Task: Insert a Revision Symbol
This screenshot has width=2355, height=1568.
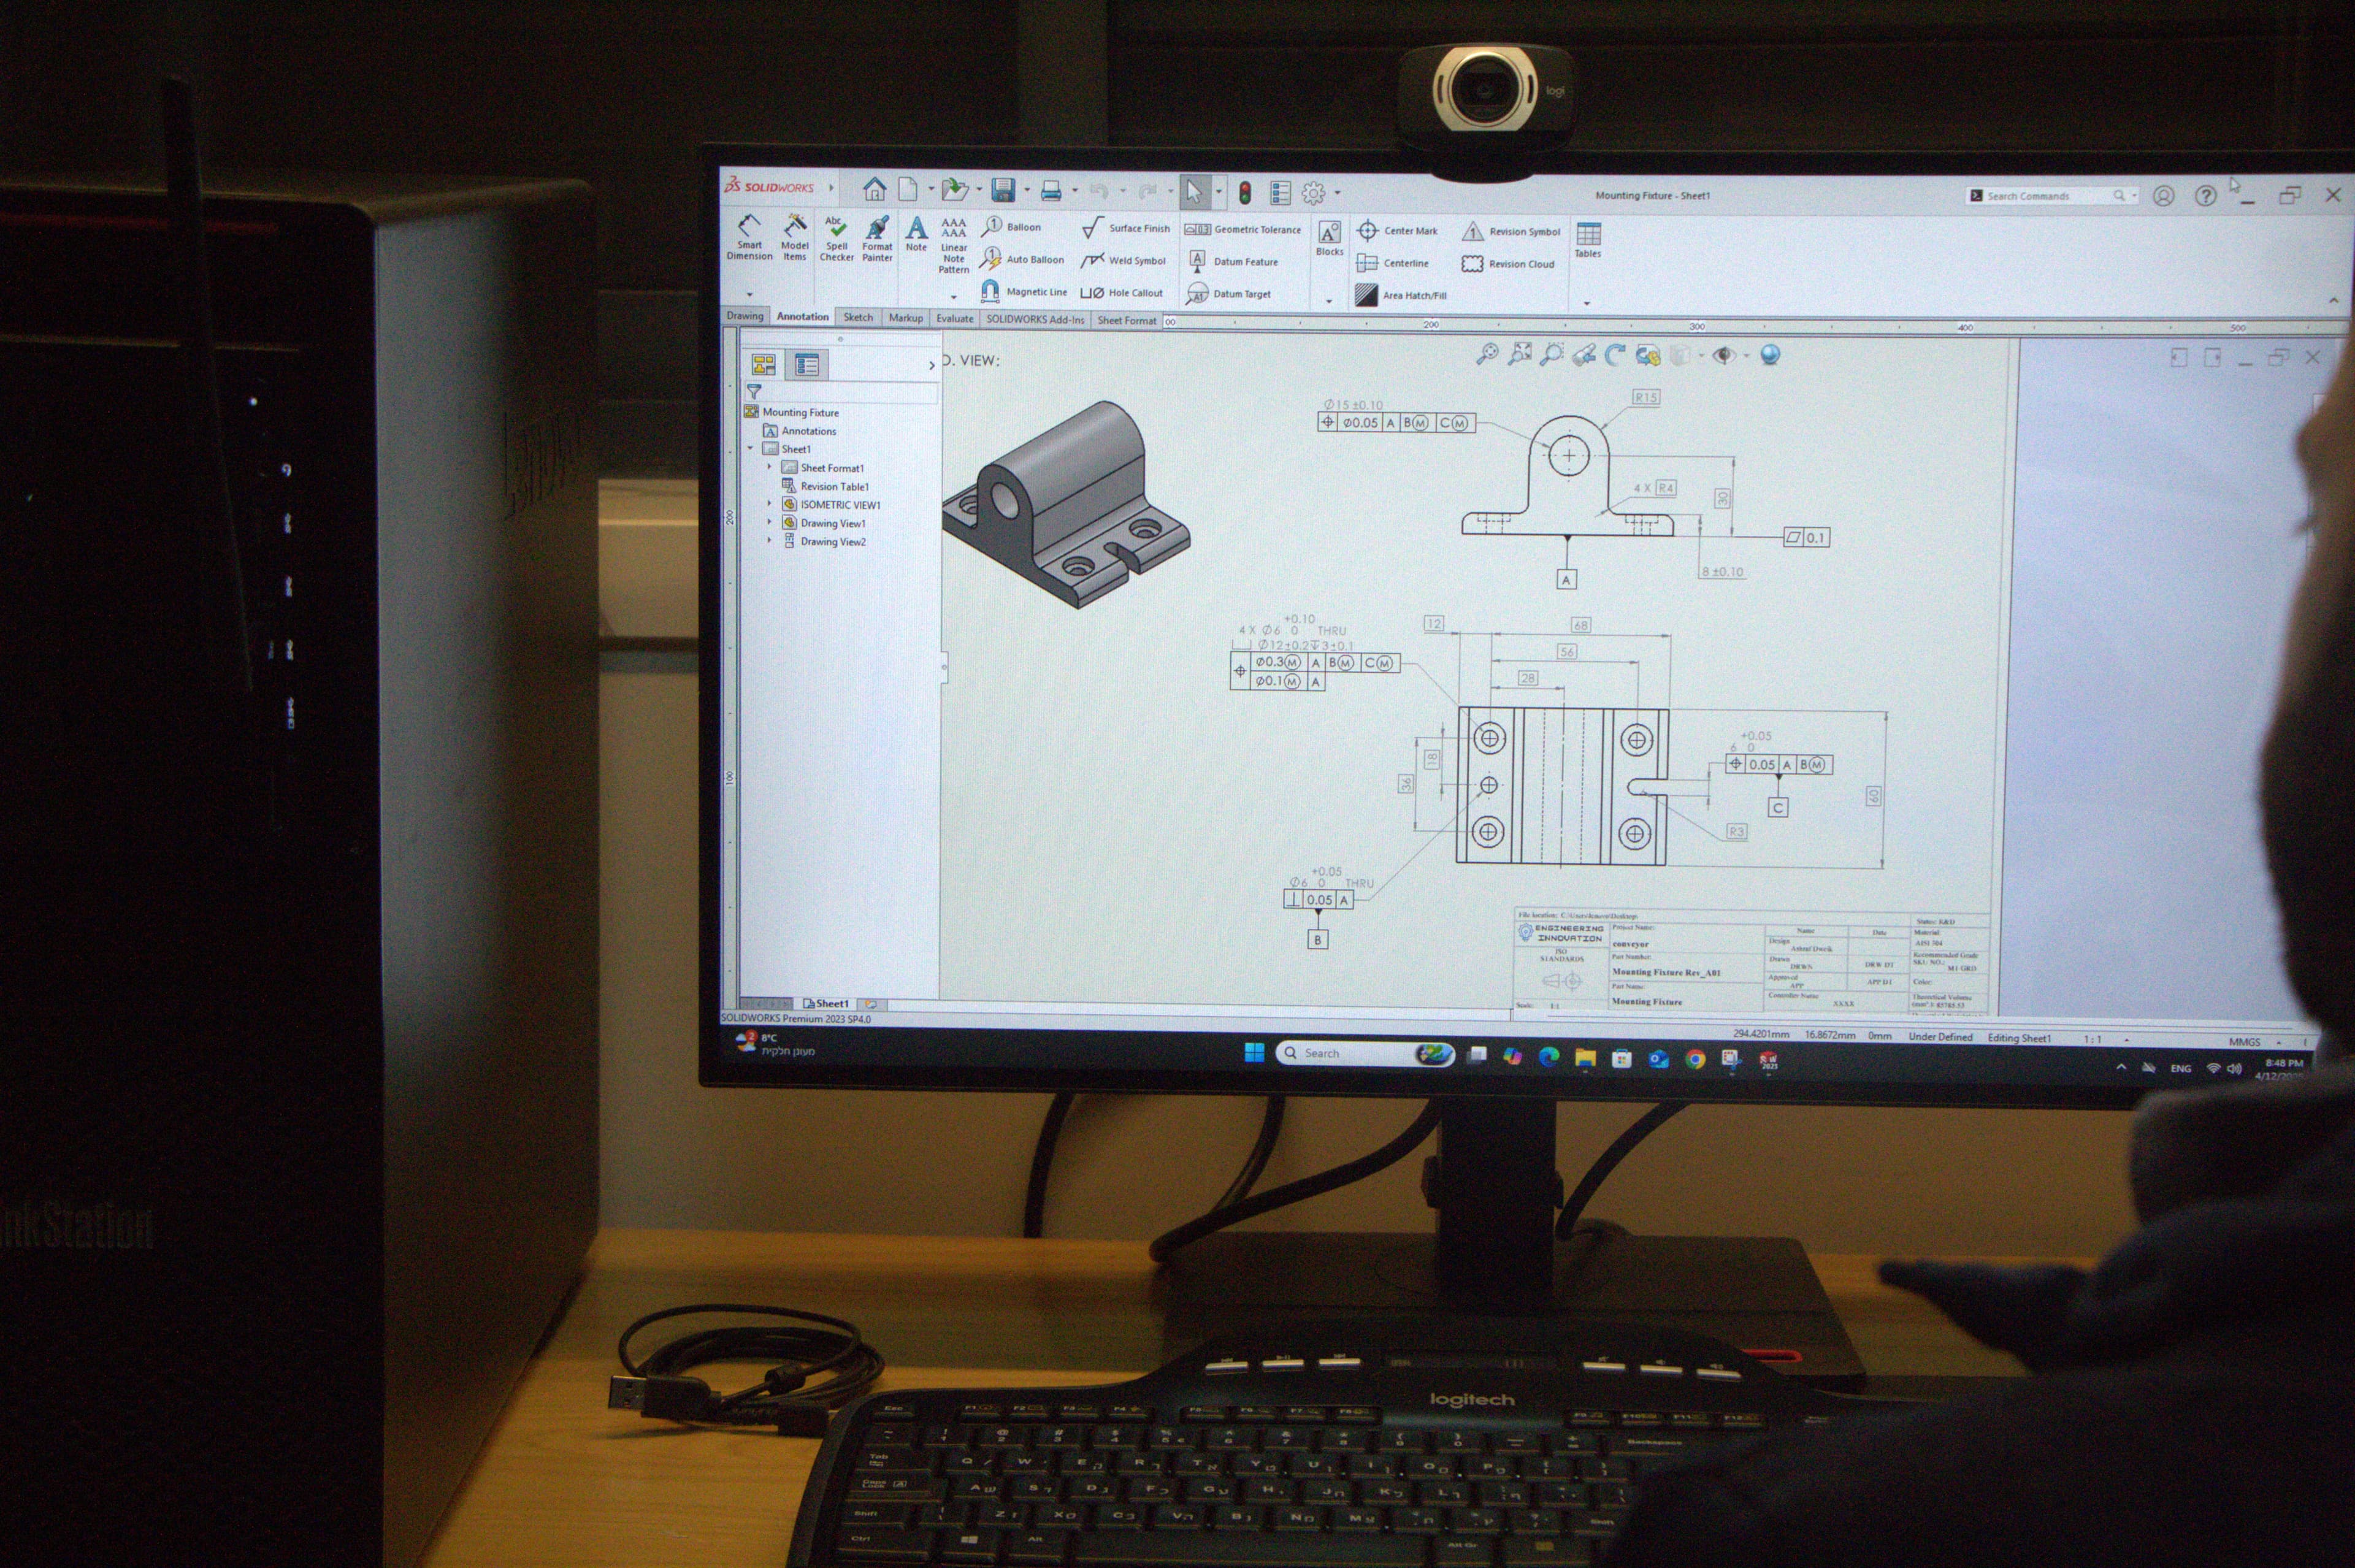Action: [x=1511, y=232]
